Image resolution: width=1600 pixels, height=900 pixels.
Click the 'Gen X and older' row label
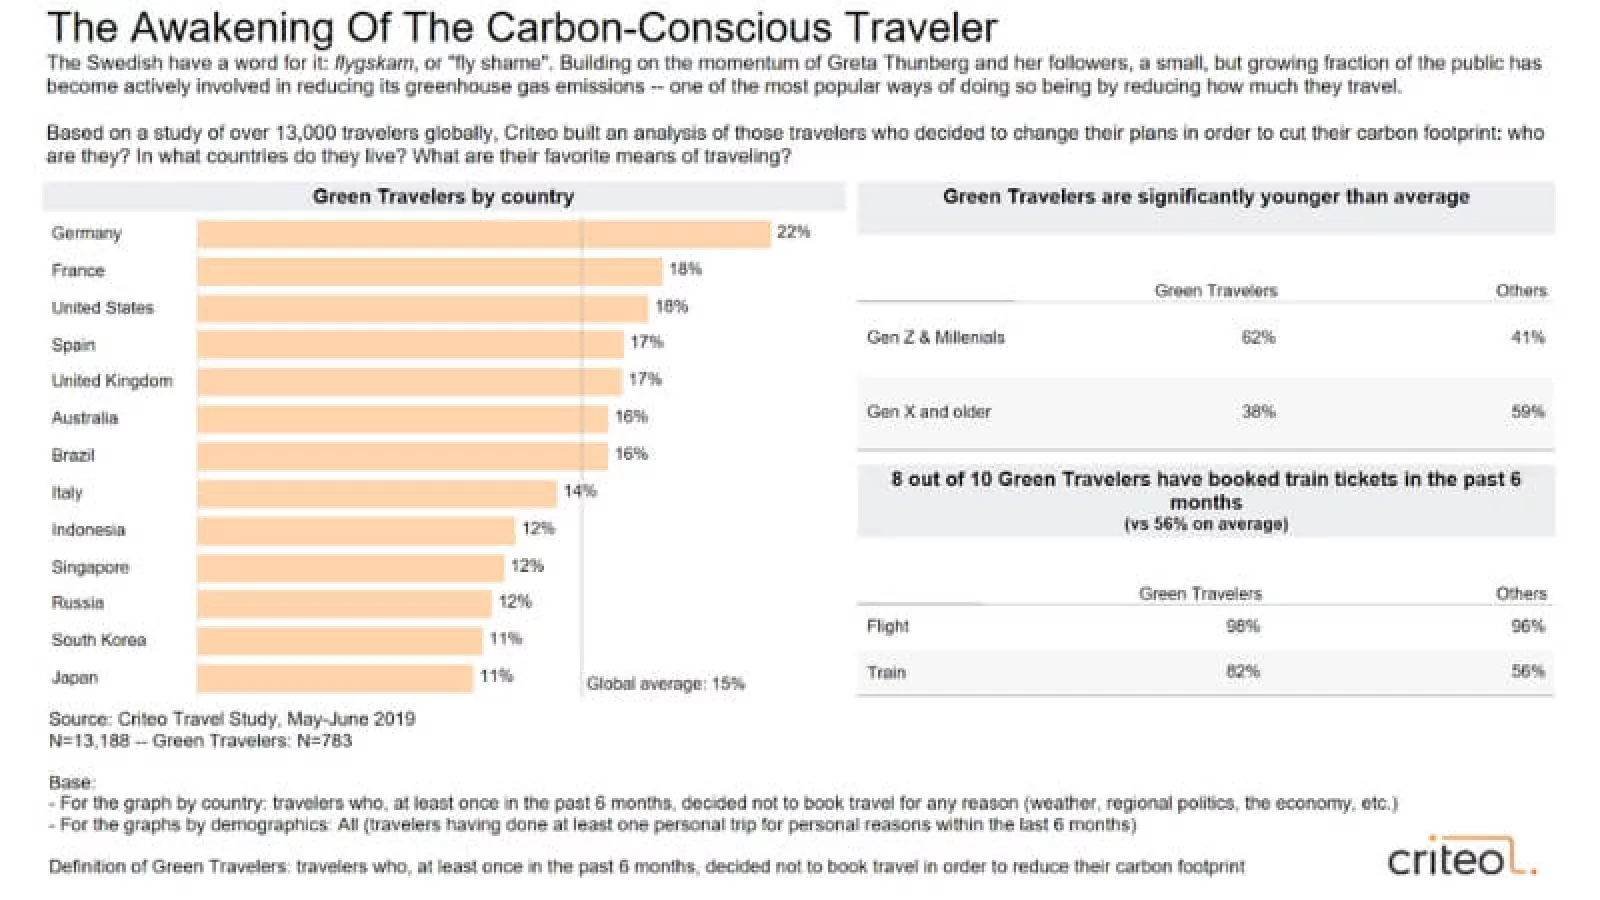pyautogui.click(x=928, y=412)
